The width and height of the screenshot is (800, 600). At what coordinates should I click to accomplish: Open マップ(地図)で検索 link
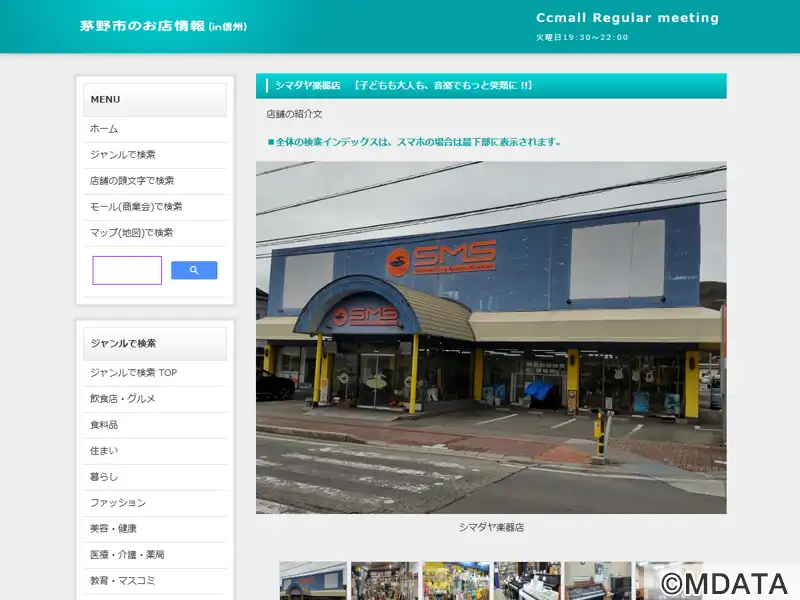coord(131,233)
